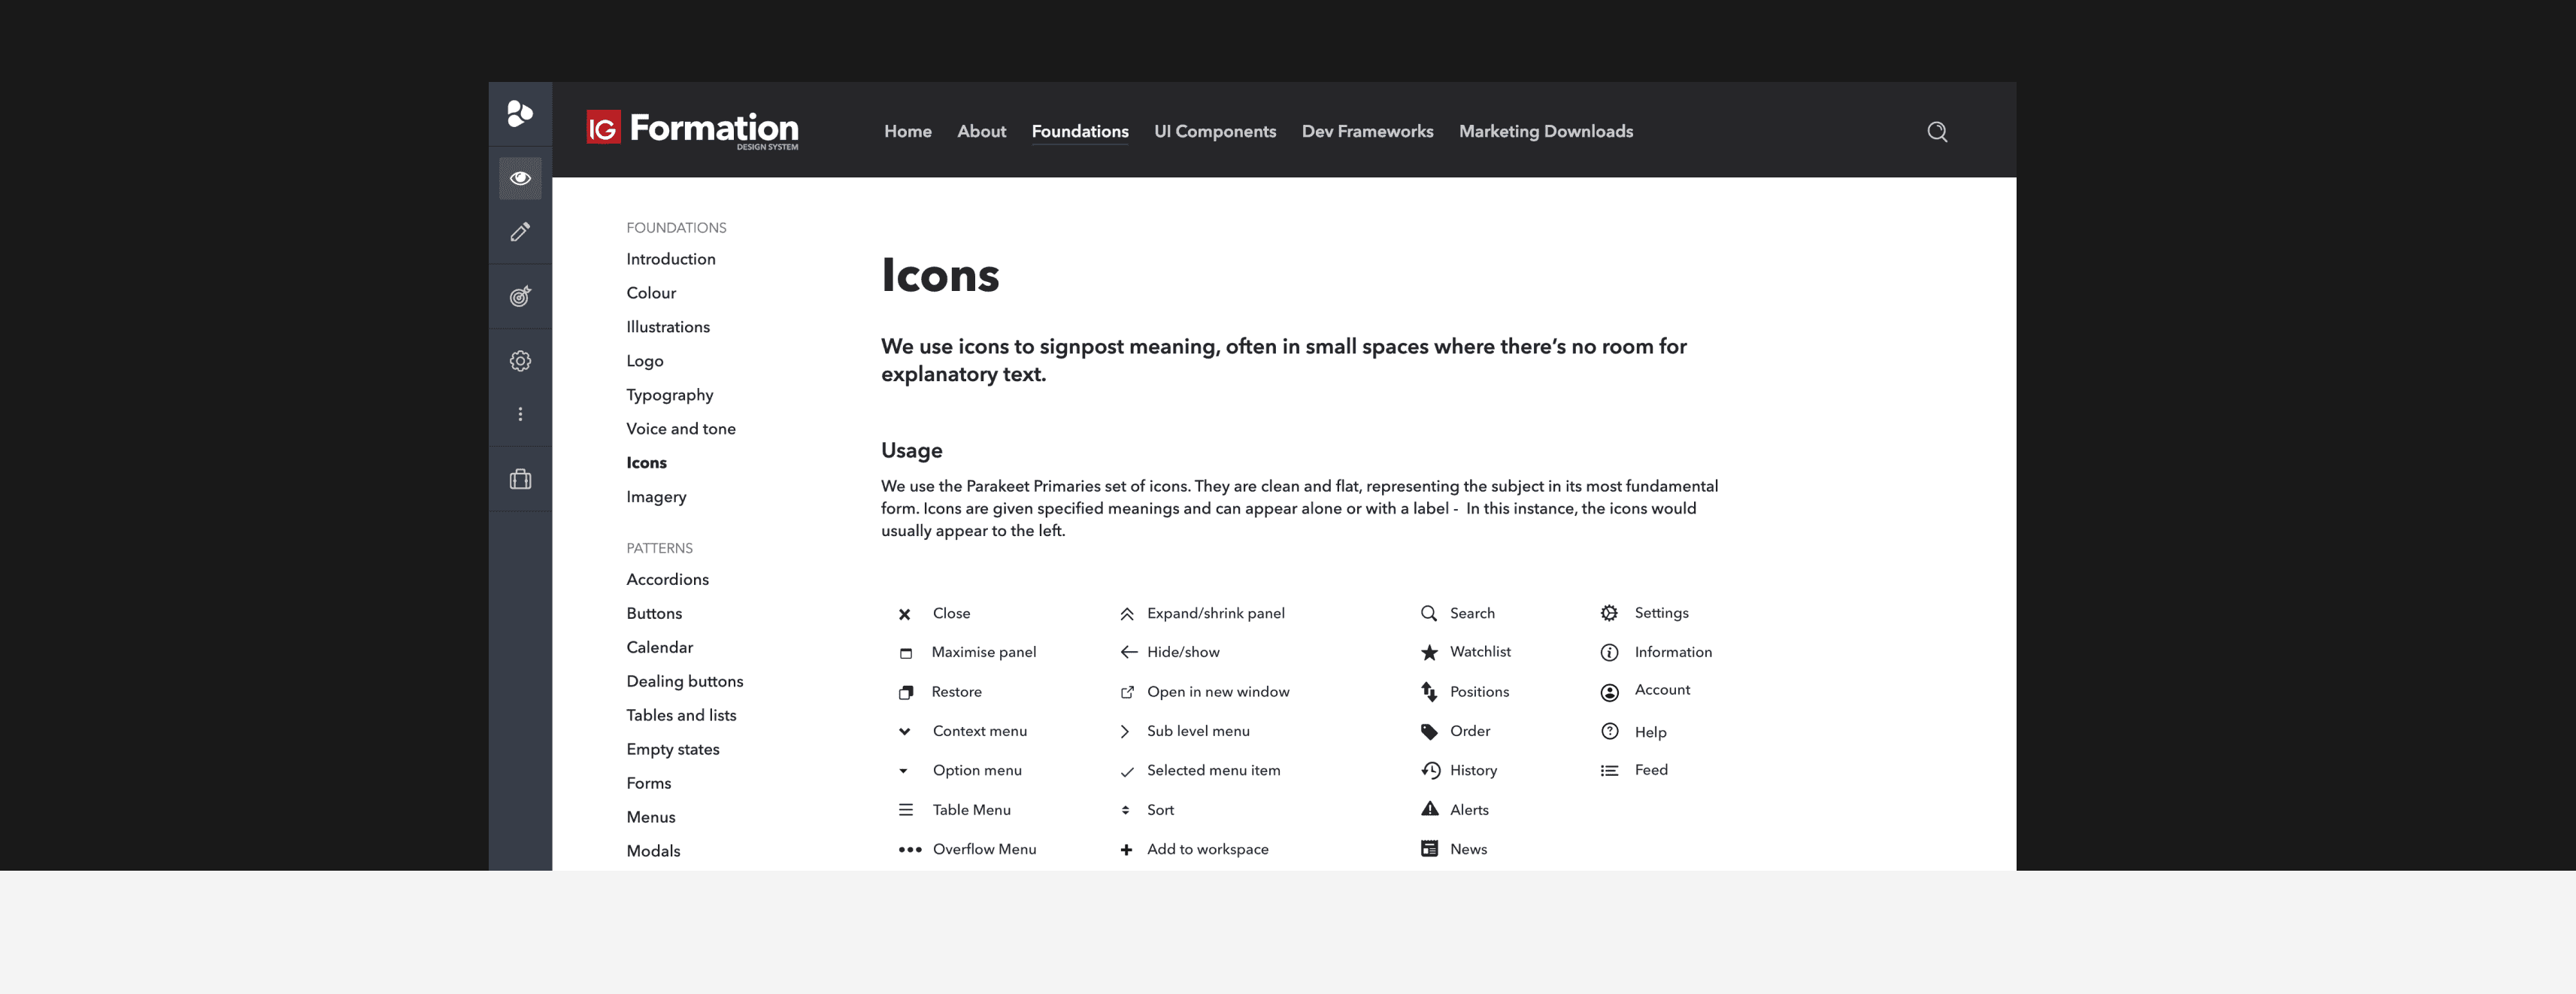This screenshot has height=994, width=2576.
Task: Click the target goal icon in sidebar
Action: [x=520, y=296]
